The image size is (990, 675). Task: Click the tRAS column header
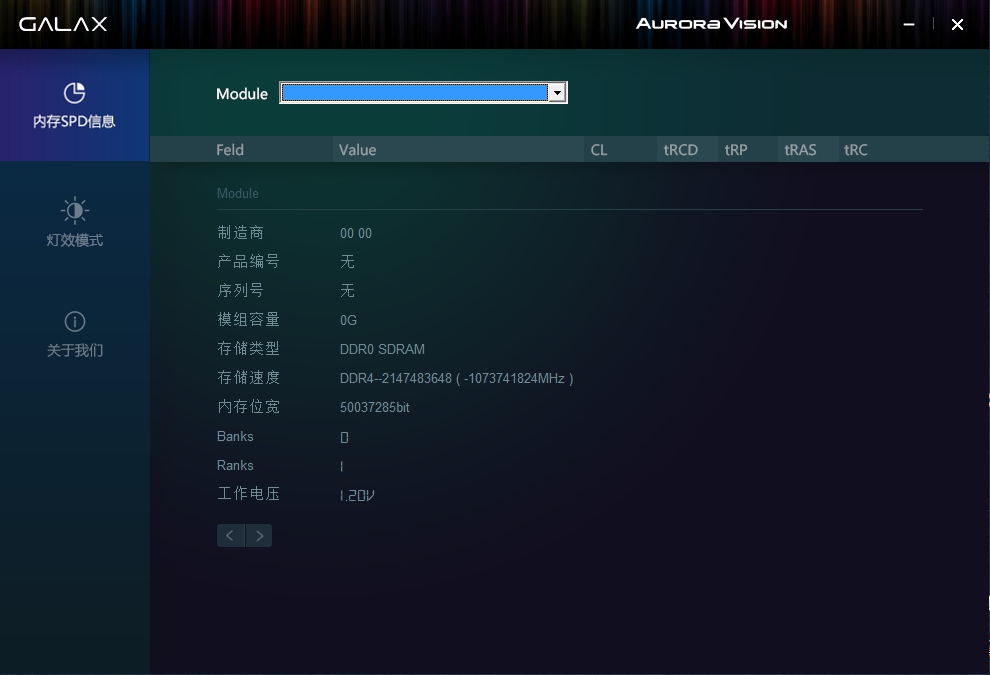(x=800, y=150)
